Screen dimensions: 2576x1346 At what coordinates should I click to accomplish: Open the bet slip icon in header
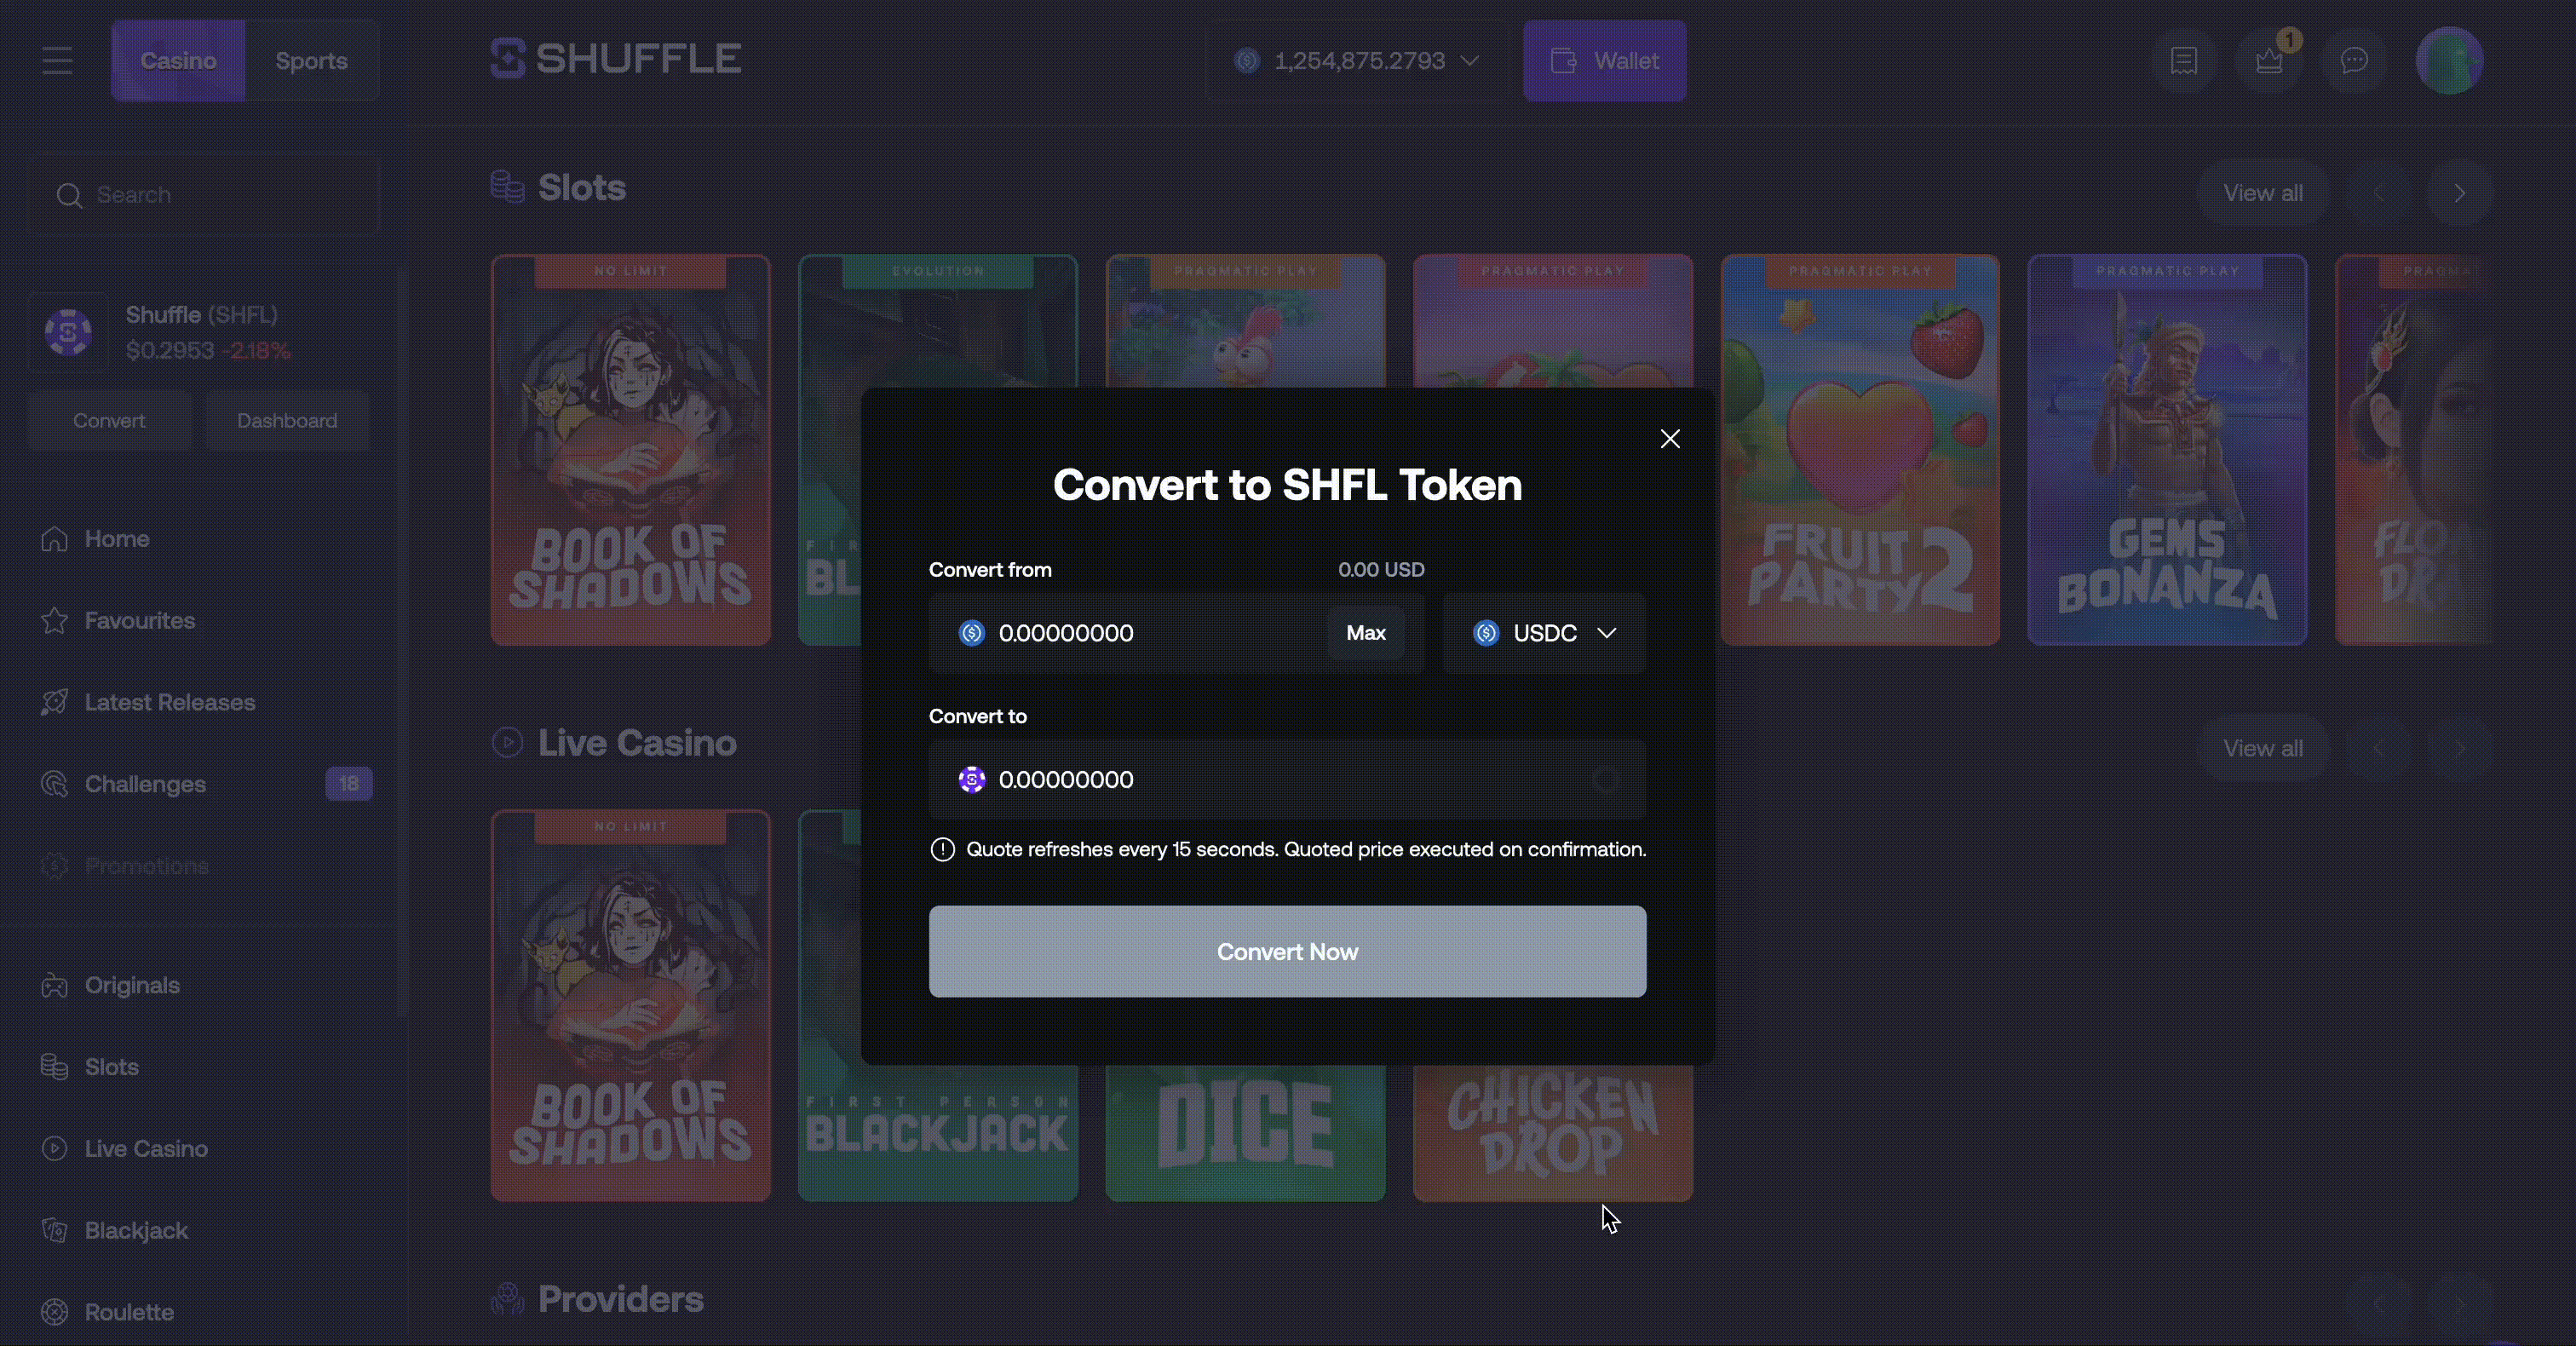[2184, 61]
